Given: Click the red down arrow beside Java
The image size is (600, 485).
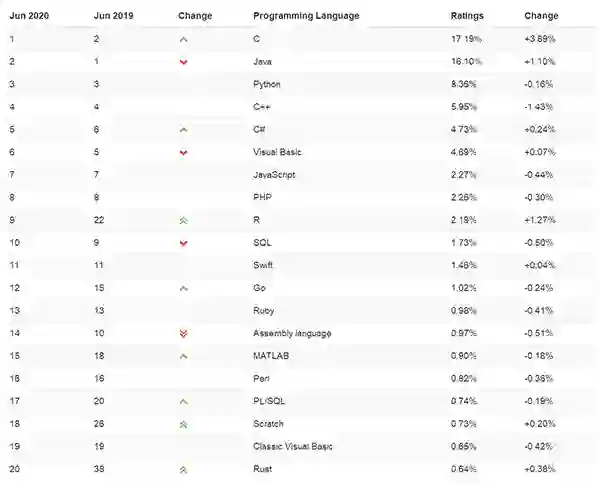Looking at the screenshot, I should (x=183, y=62).
